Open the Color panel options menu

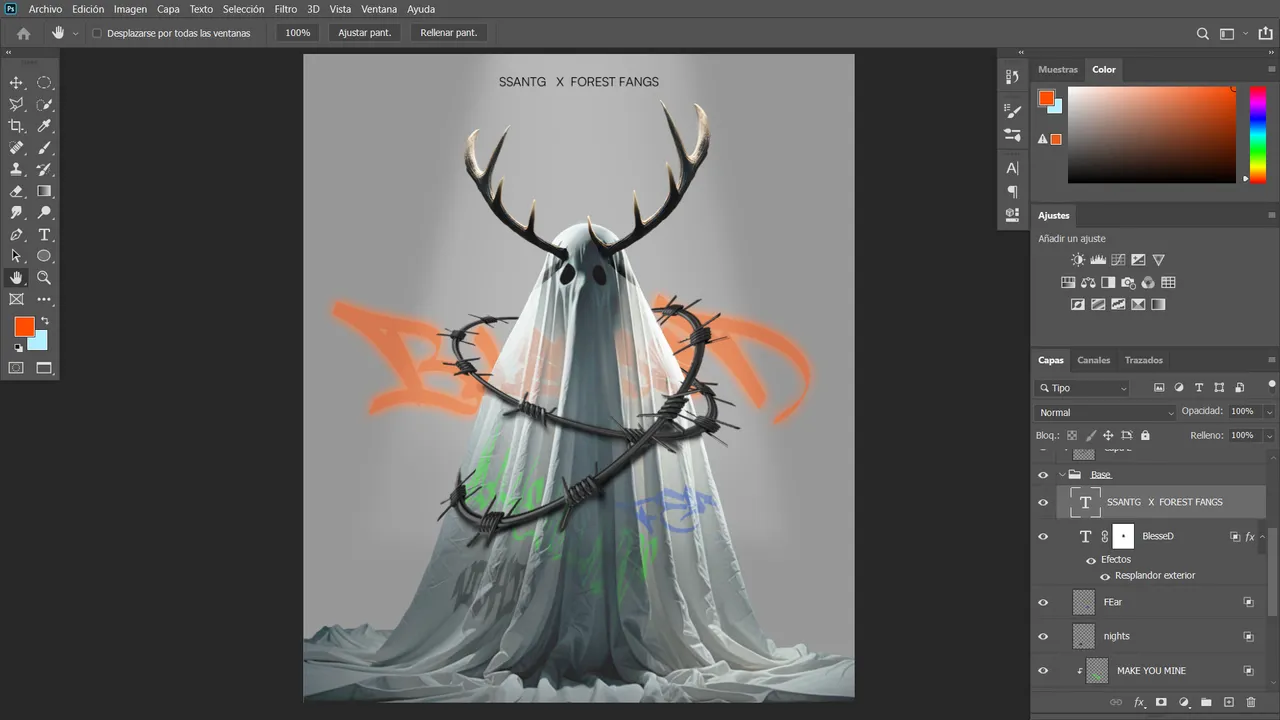coord(1271,70)
